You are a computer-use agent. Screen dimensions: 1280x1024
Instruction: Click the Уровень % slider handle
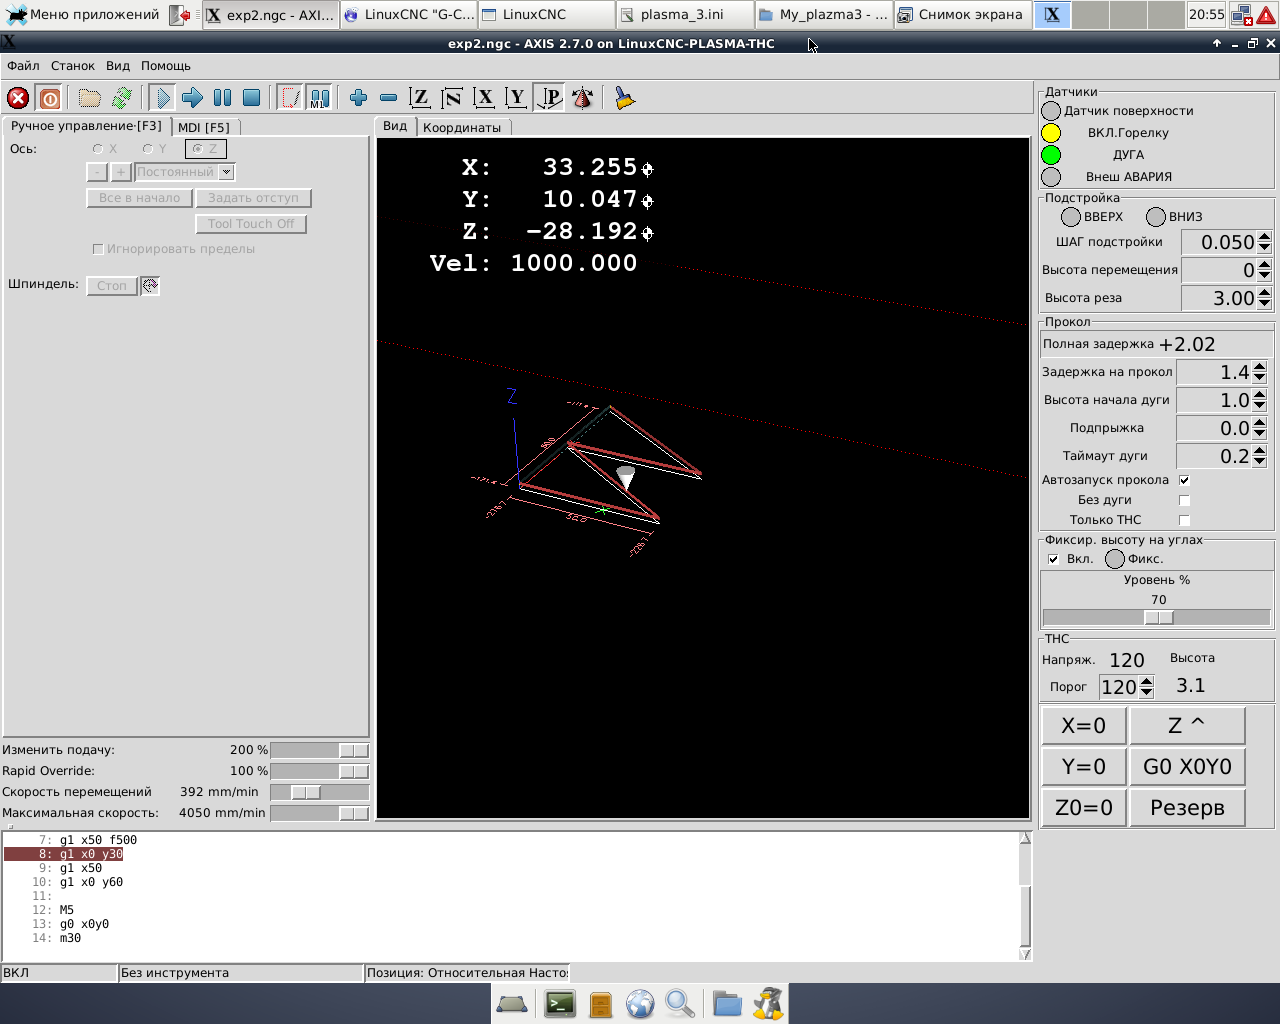point(1158,618)
